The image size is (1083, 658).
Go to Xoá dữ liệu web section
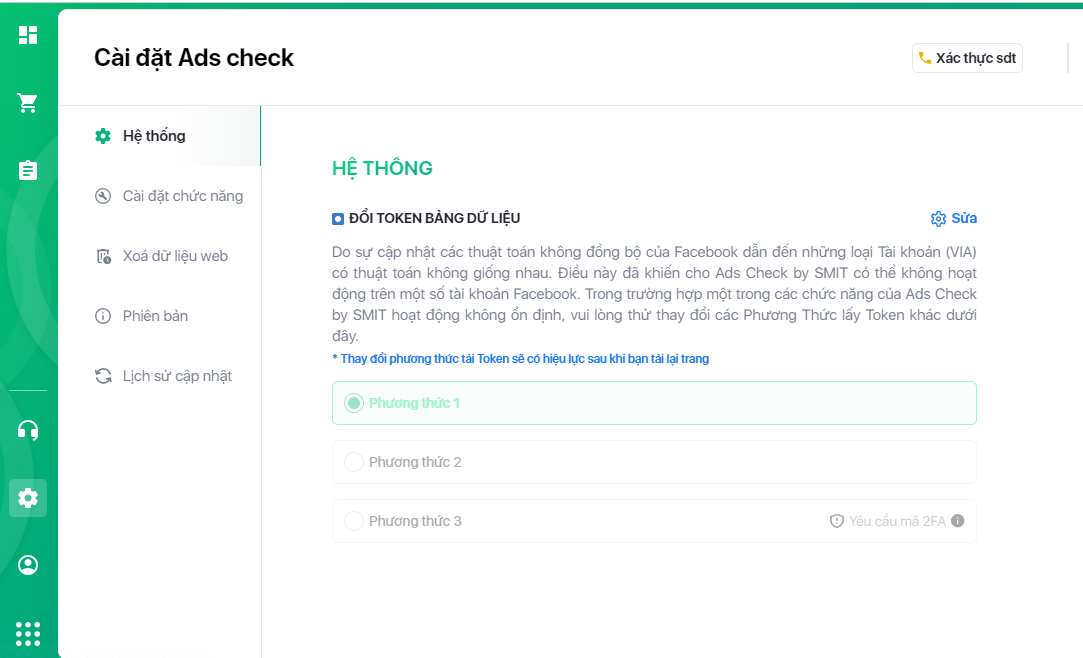(x=175, y=256)
